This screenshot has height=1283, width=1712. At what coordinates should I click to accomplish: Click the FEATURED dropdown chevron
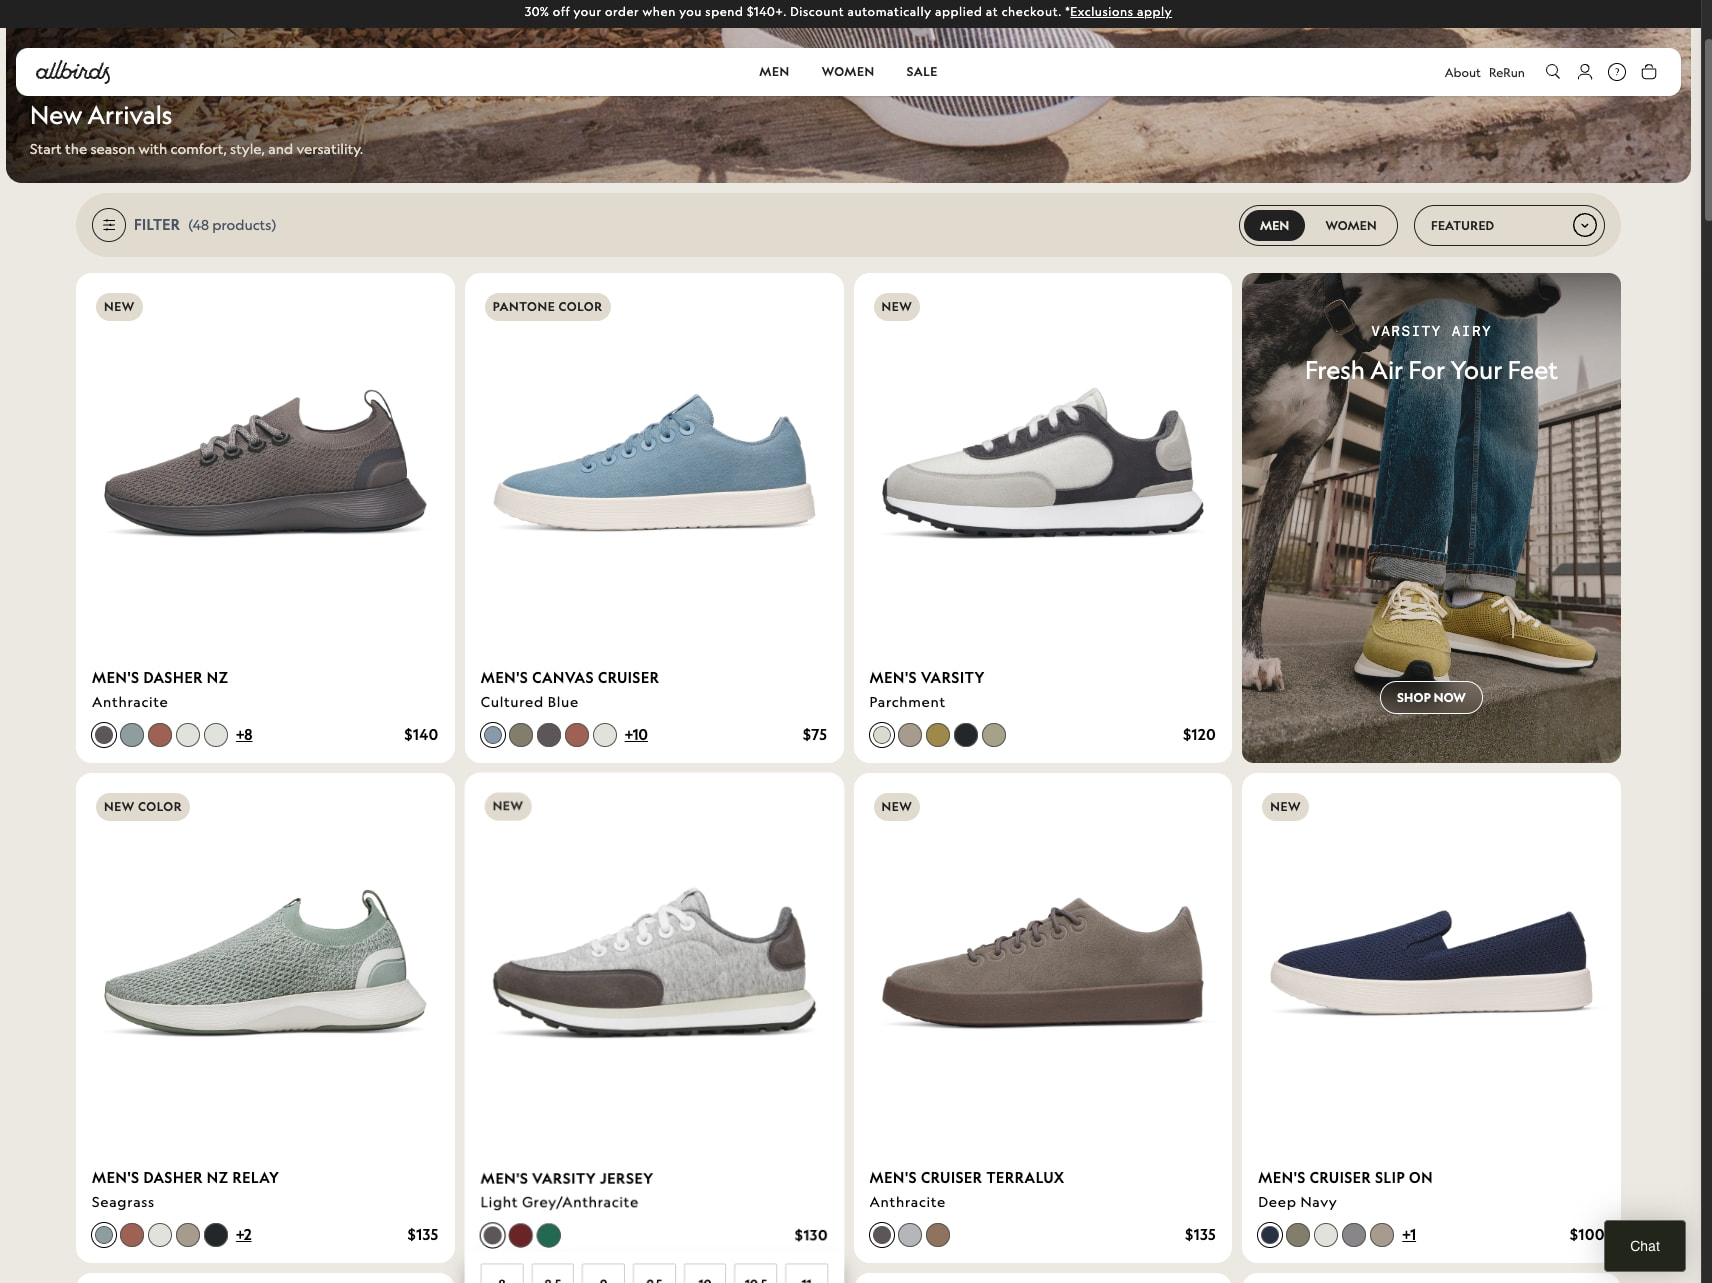click(x=1584, y=225)
